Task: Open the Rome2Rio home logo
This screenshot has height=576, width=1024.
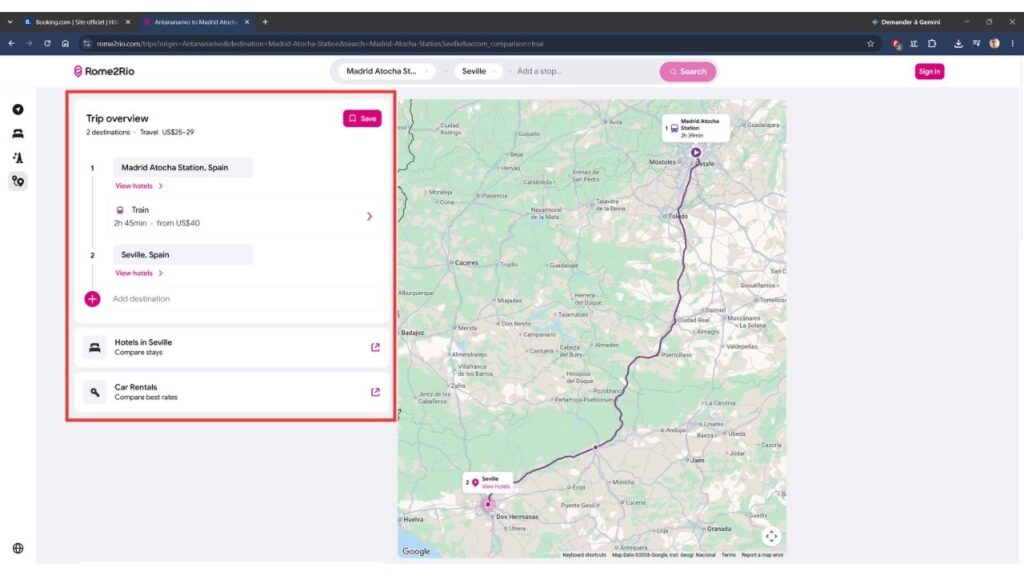Action: click(104, 71)
